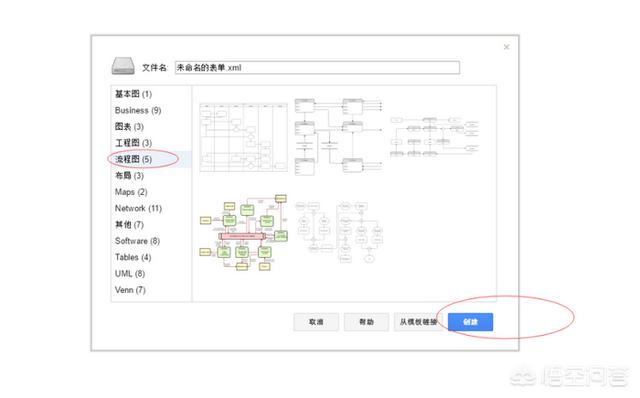This screenshot has height=398, width=640.
Task: Select the top-middle entity diagram template
Action: click(x=339, y=136)
